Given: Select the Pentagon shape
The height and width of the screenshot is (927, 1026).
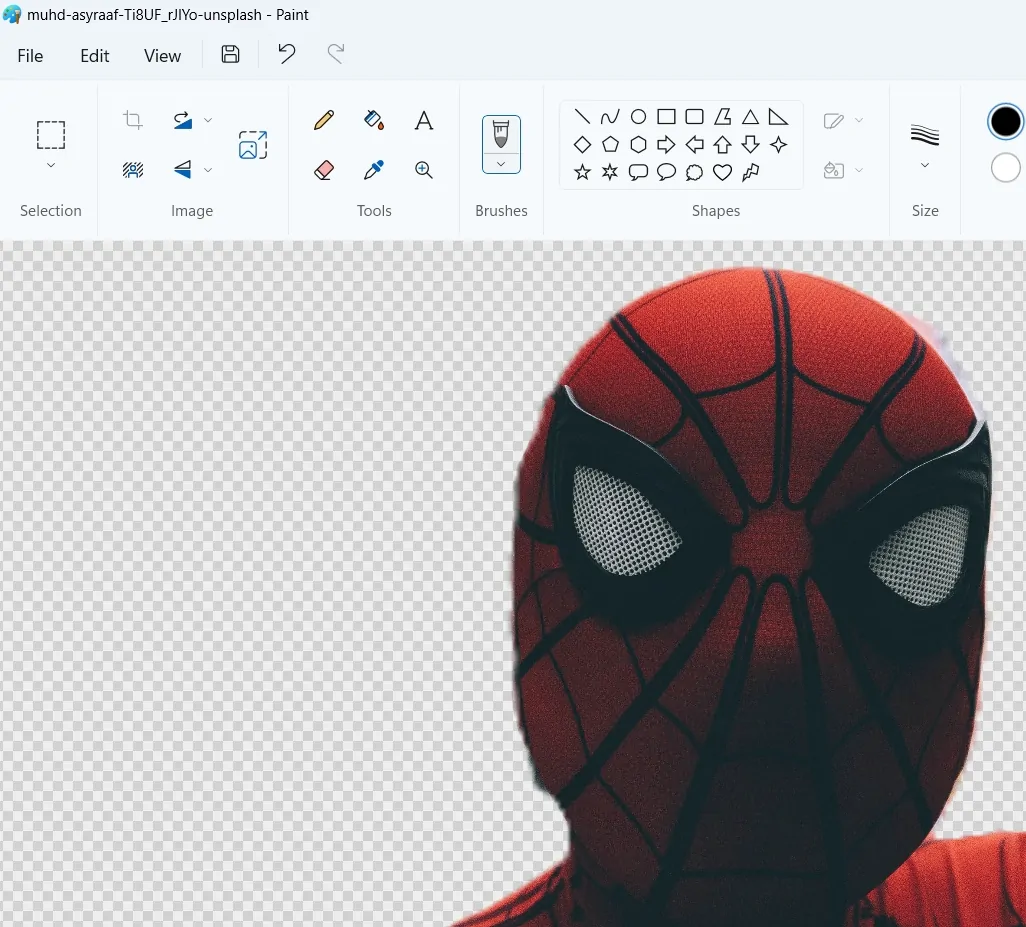Looking at the screenshot, I should (610, 144).
